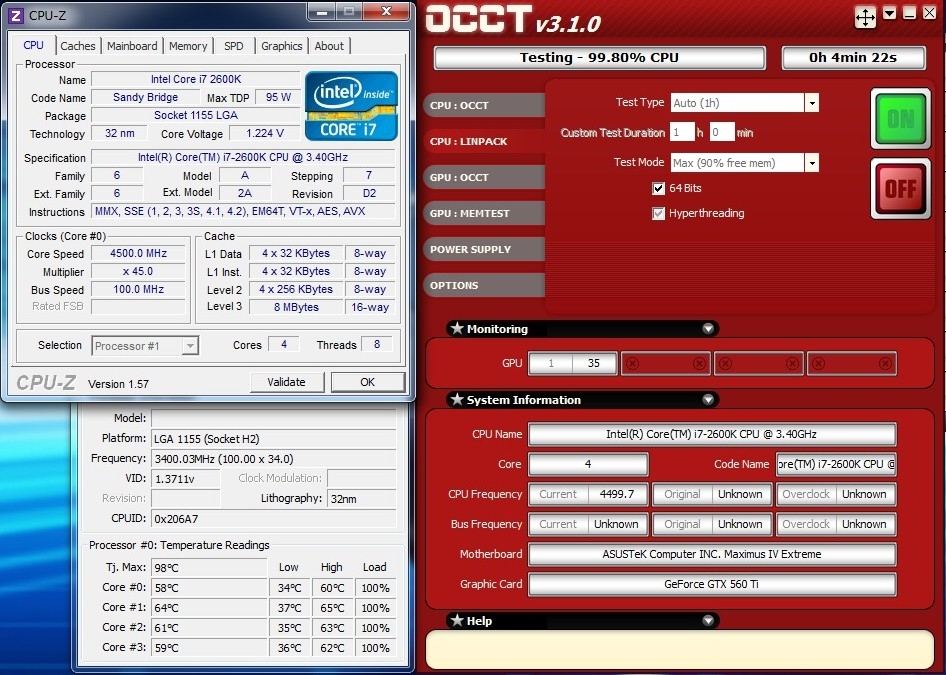946x675 pixels.
Task: Click the Multiplier value "x 45.0"
Action: click(x=139, y=271)
